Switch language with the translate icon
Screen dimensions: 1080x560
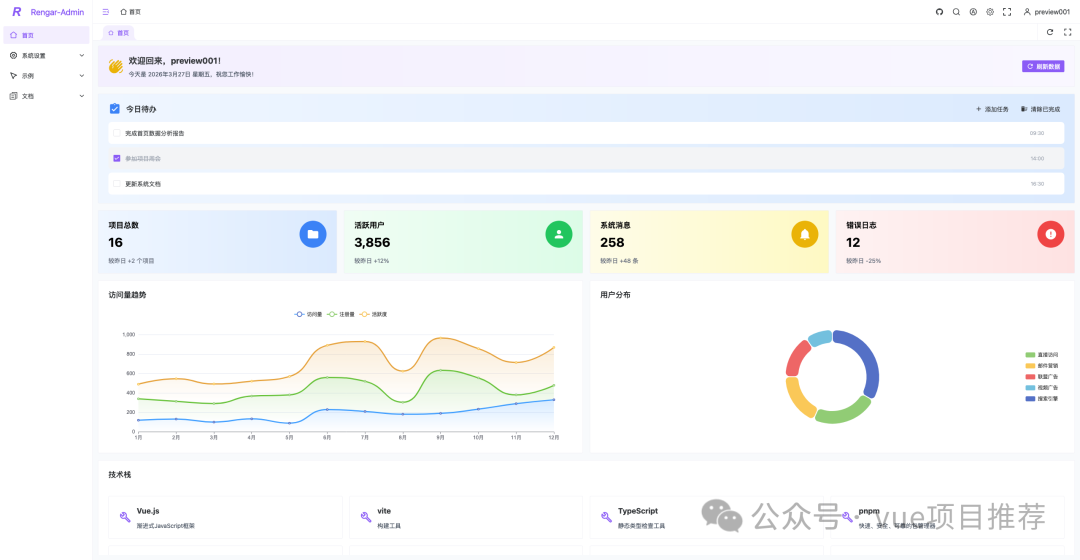973,12
